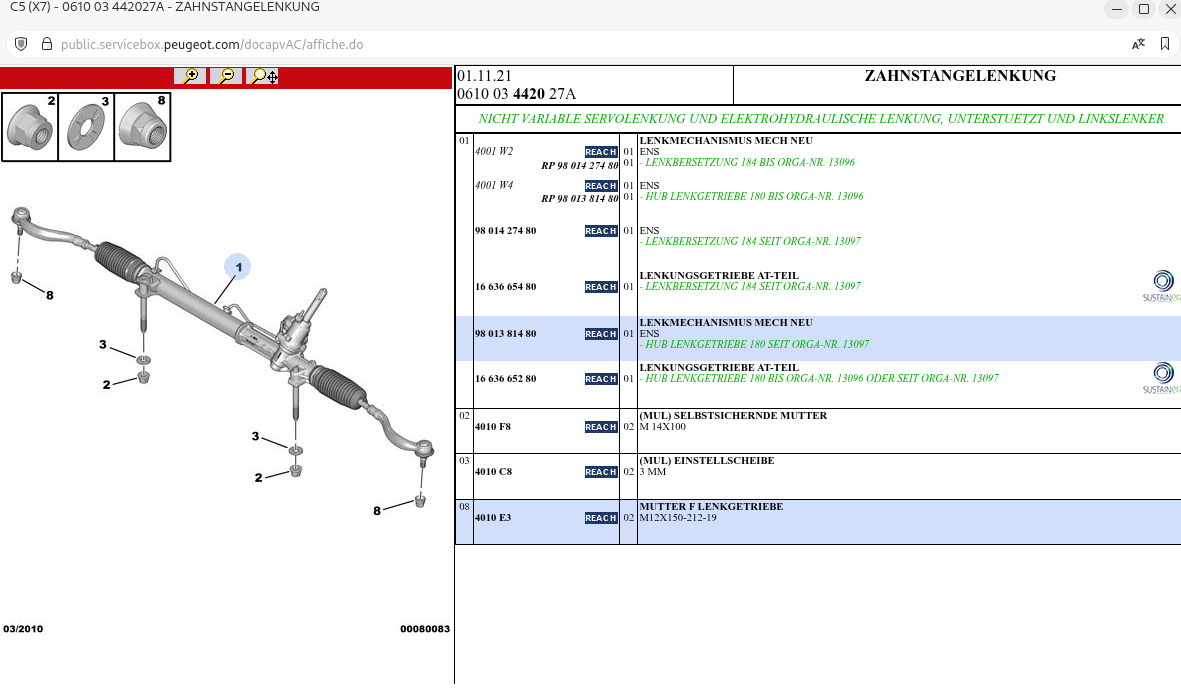Click 'M12X150-212-19' specification text
Screen dimensions: 1181x692
click(x=678, y=518)
